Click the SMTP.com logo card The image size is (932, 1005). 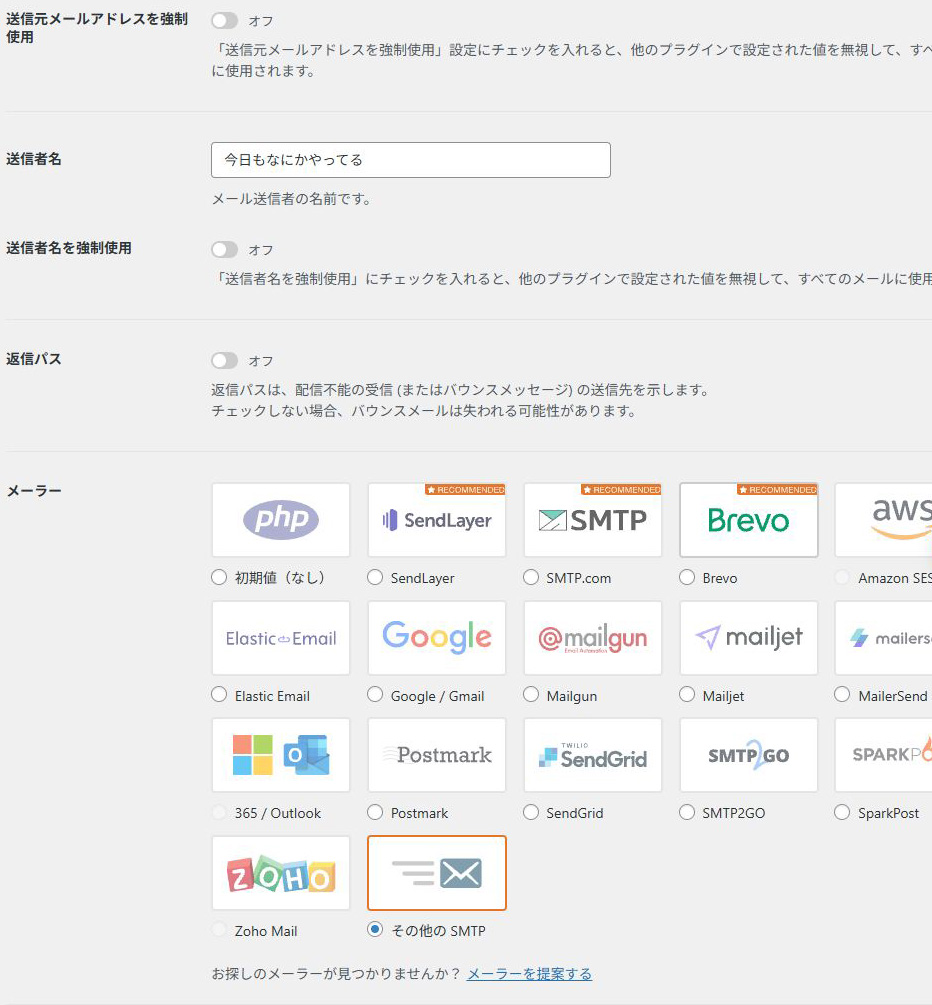[x=593, y=520]
